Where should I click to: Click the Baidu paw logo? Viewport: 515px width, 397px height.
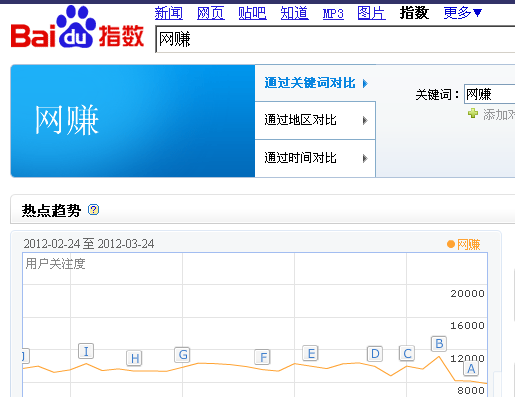[76, 27]
